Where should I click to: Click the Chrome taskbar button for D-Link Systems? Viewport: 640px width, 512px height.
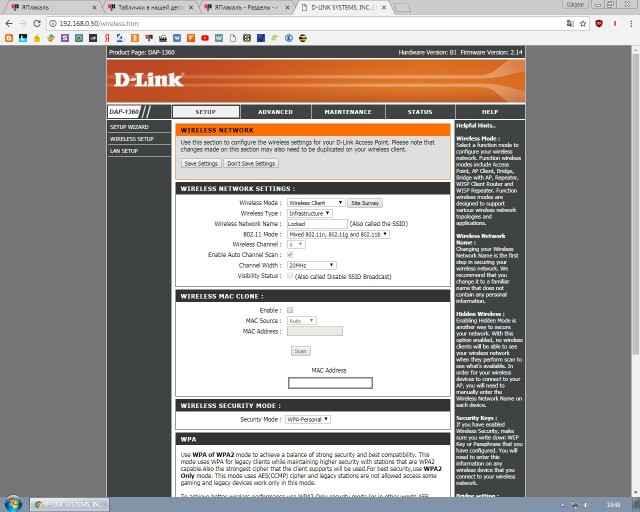point(69,505)
